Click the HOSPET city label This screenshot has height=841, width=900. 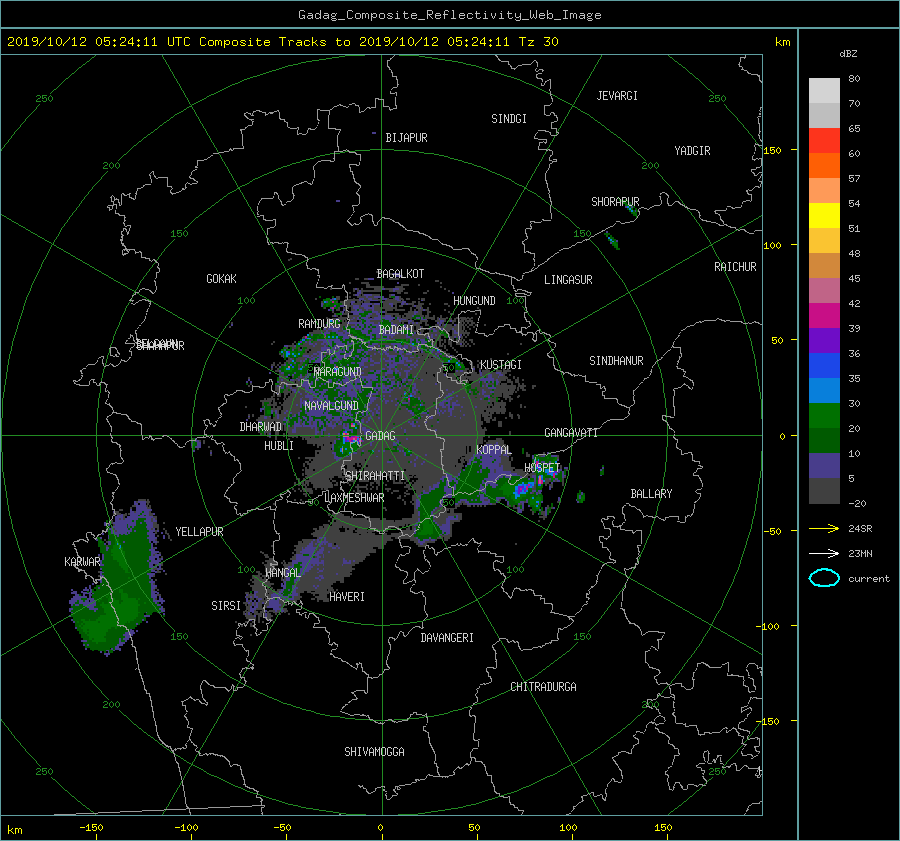coord(542,468)
